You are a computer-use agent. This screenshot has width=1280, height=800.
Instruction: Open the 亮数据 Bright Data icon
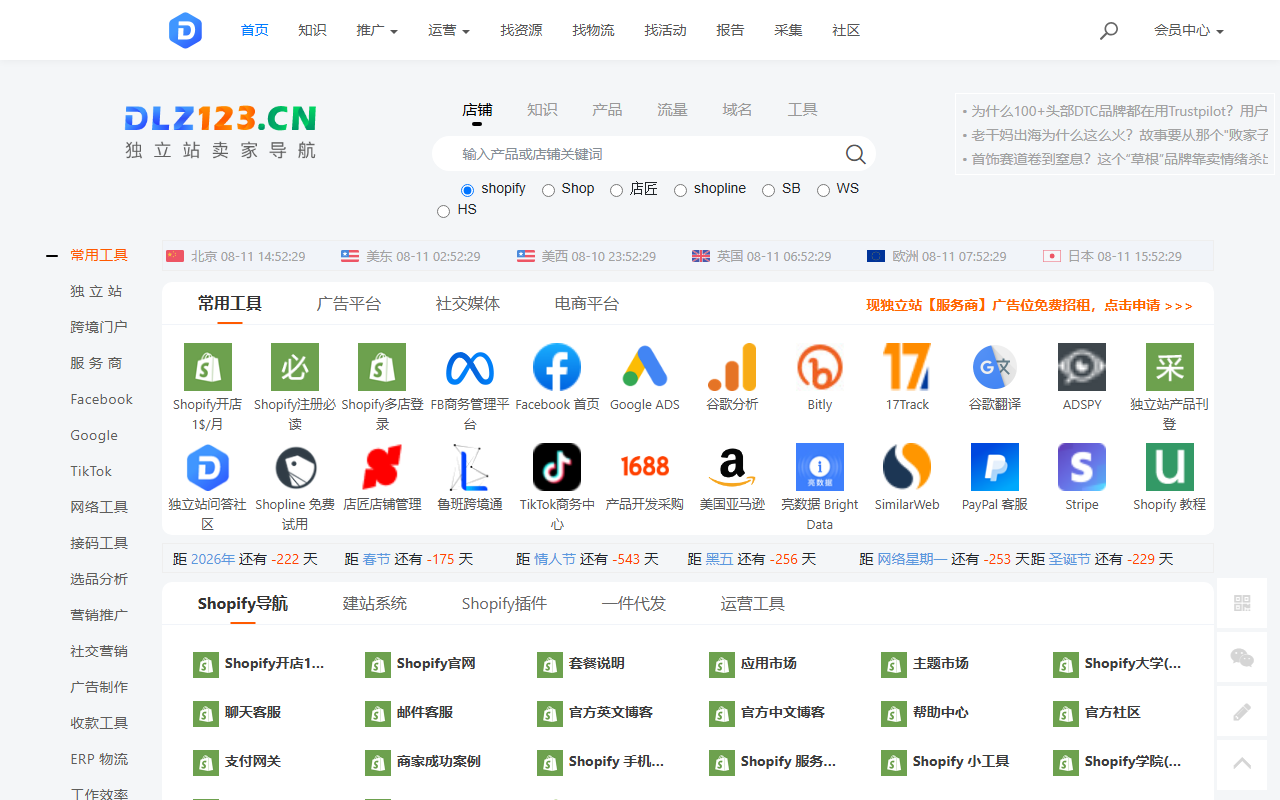tap(820, 467)
